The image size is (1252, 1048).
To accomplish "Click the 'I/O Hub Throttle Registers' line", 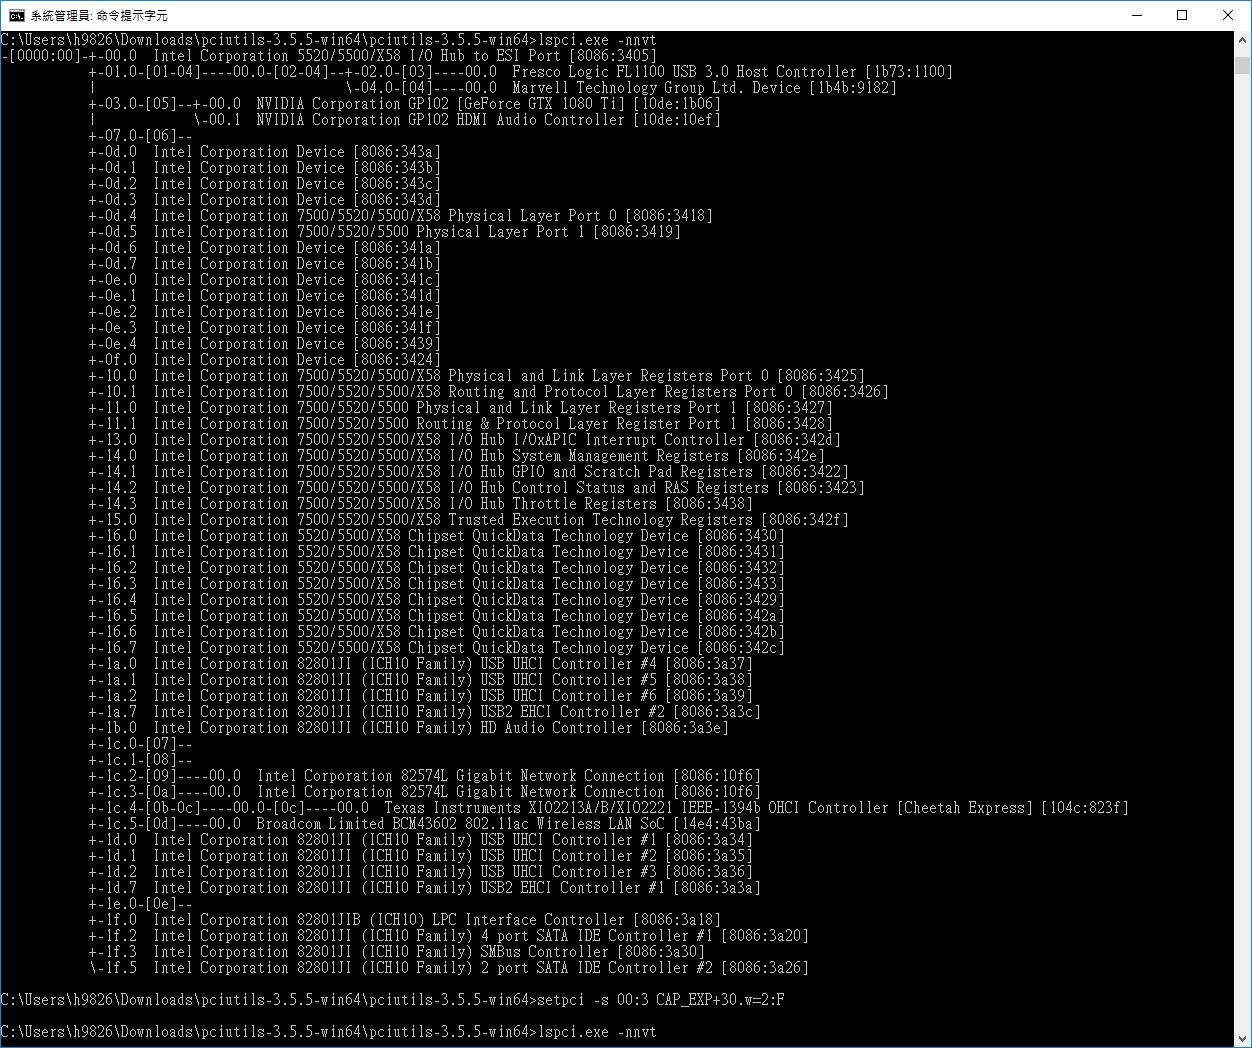I will tap(420, 504).
